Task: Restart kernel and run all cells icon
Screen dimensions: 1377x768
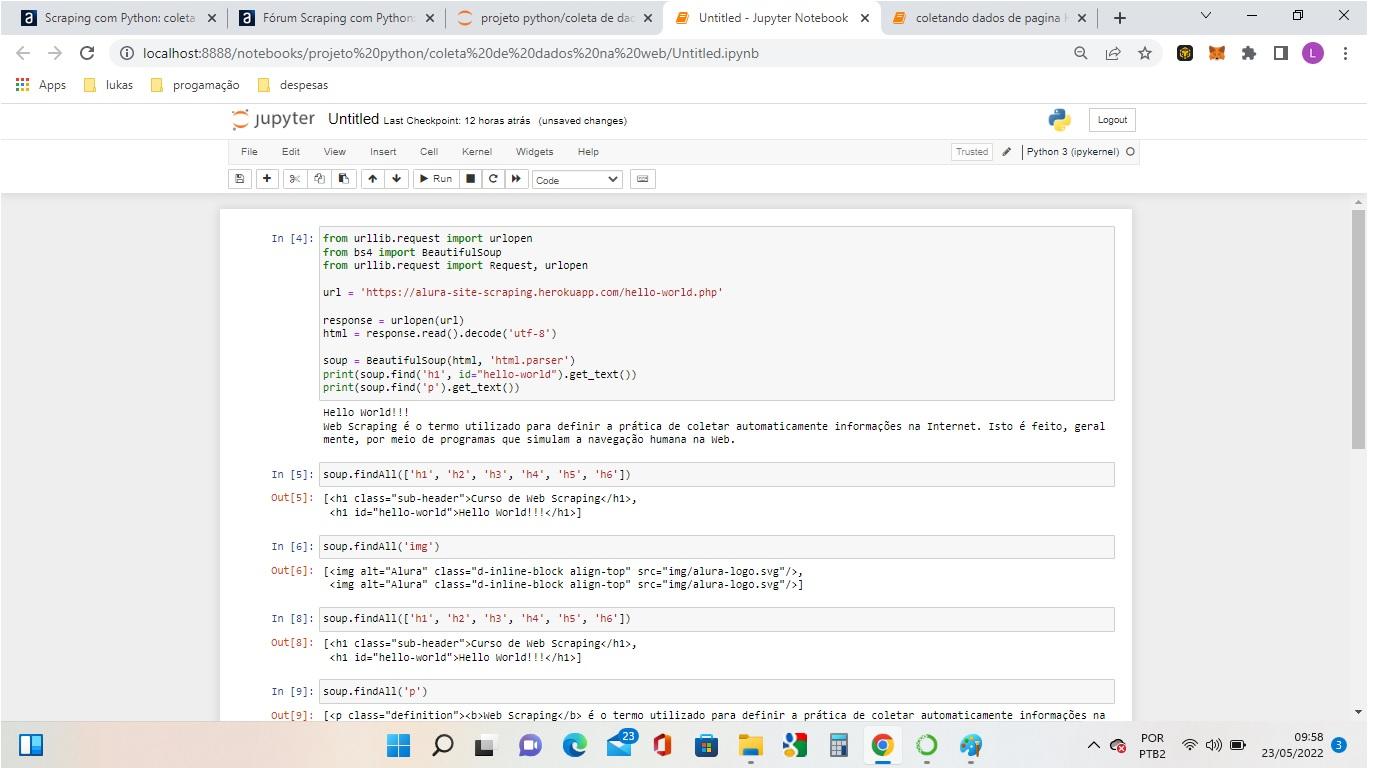Action: tap(516, 179)
